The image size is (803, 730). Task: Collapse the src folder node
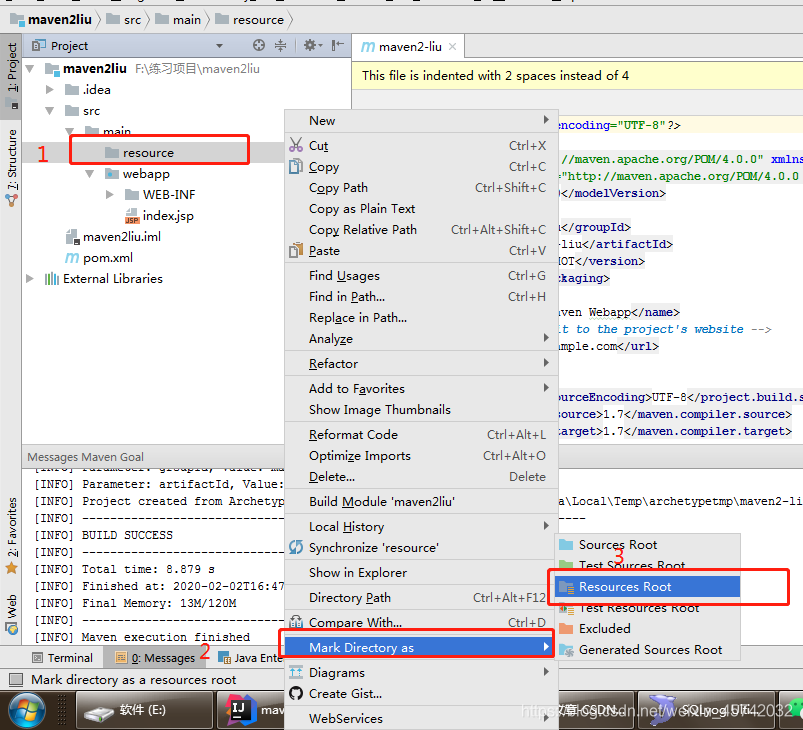[x=50, y=111]
